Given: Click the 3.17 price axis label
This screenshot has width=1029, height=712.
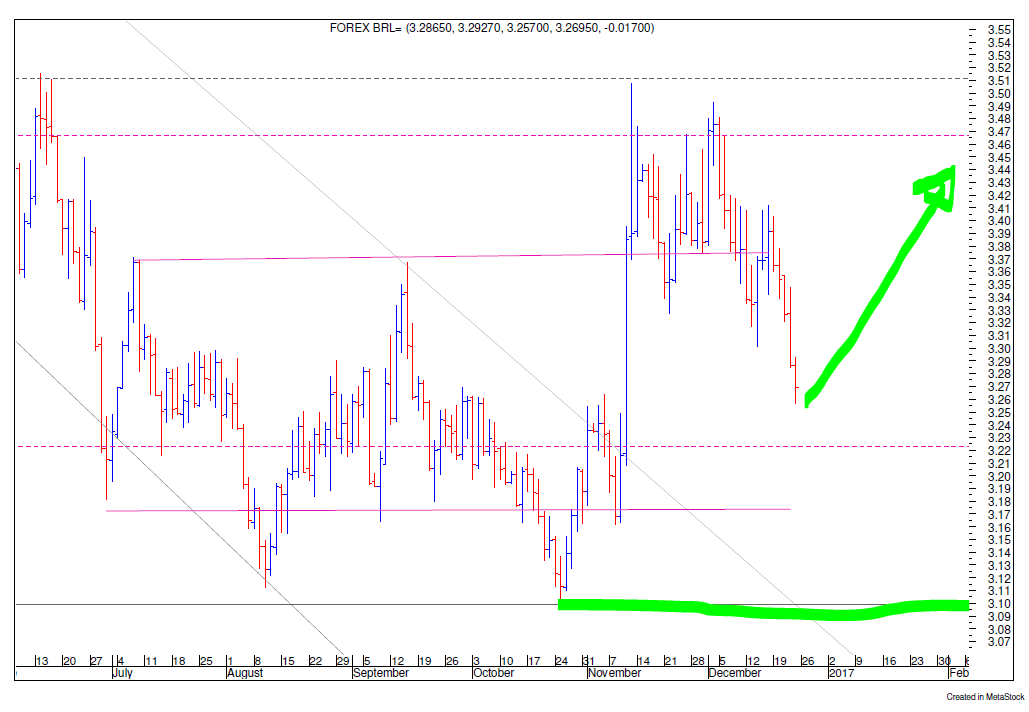Looking at the screenshot, I should [999, 514].
